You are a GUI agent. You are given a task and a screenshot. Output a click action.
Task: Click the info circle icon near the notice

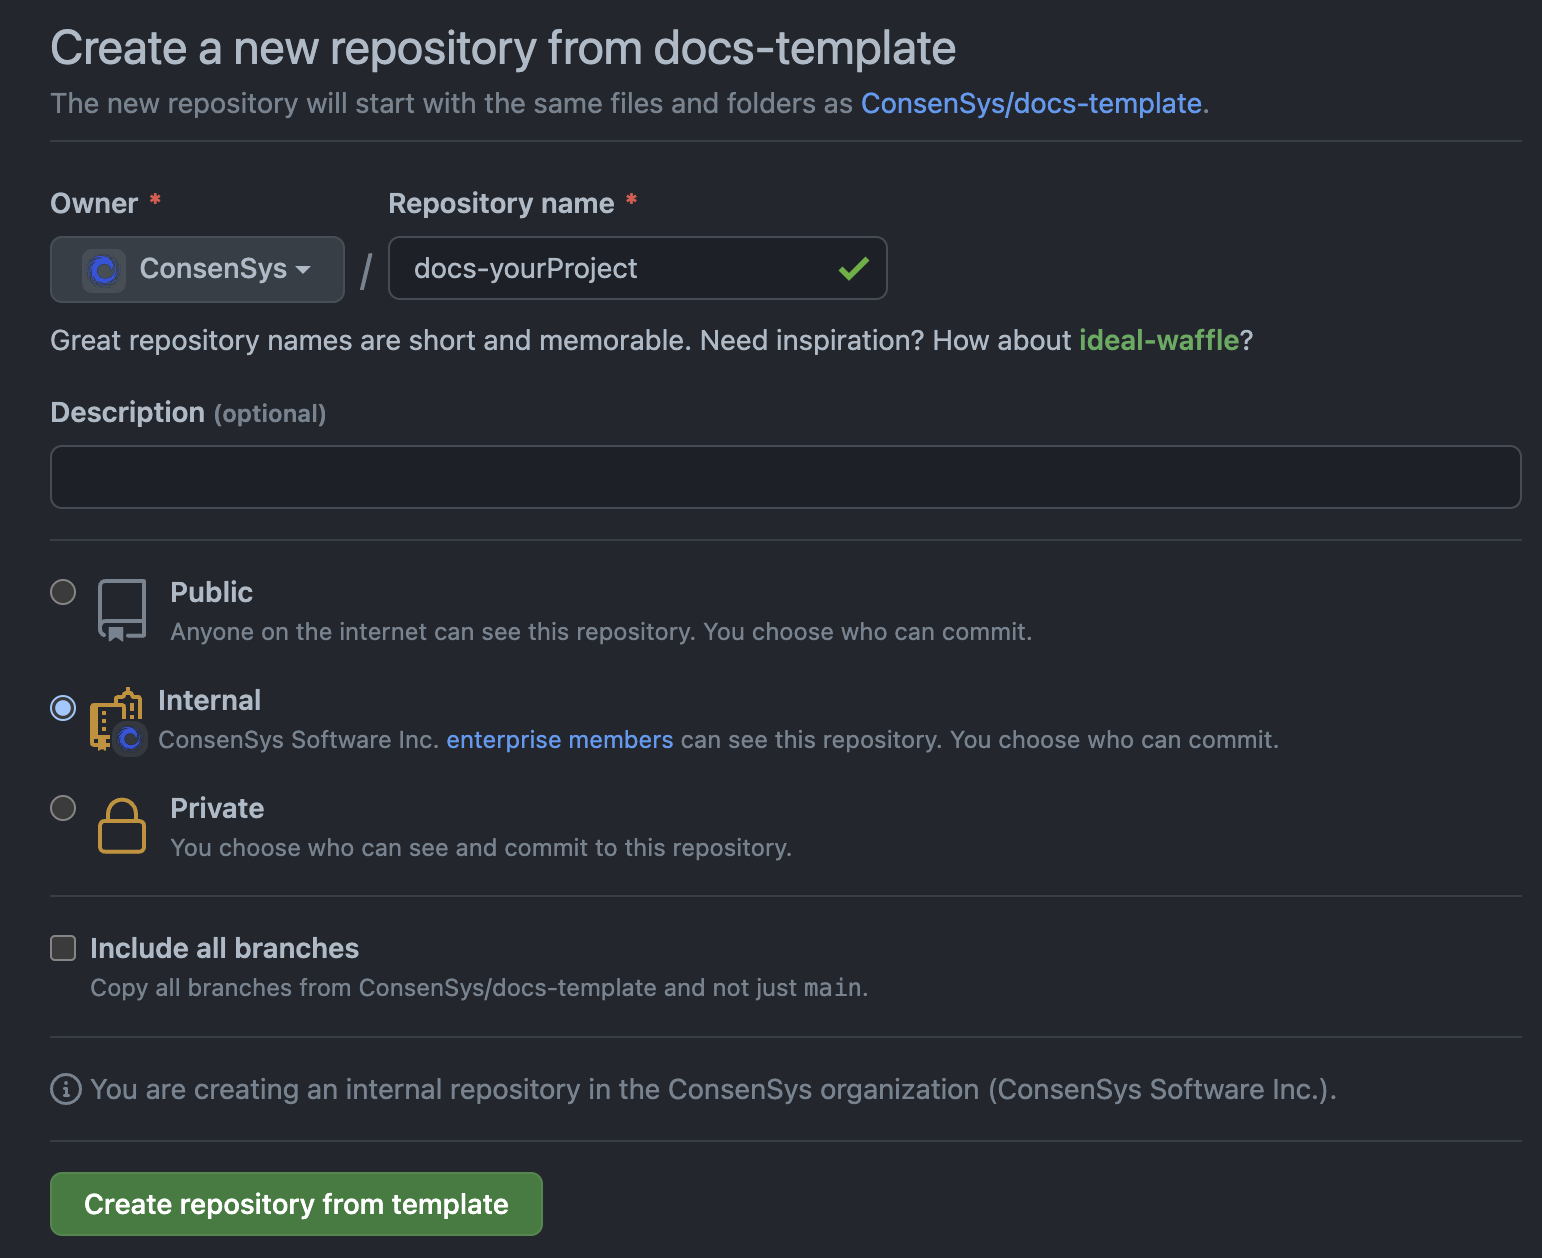click(x=64, y=1089)
